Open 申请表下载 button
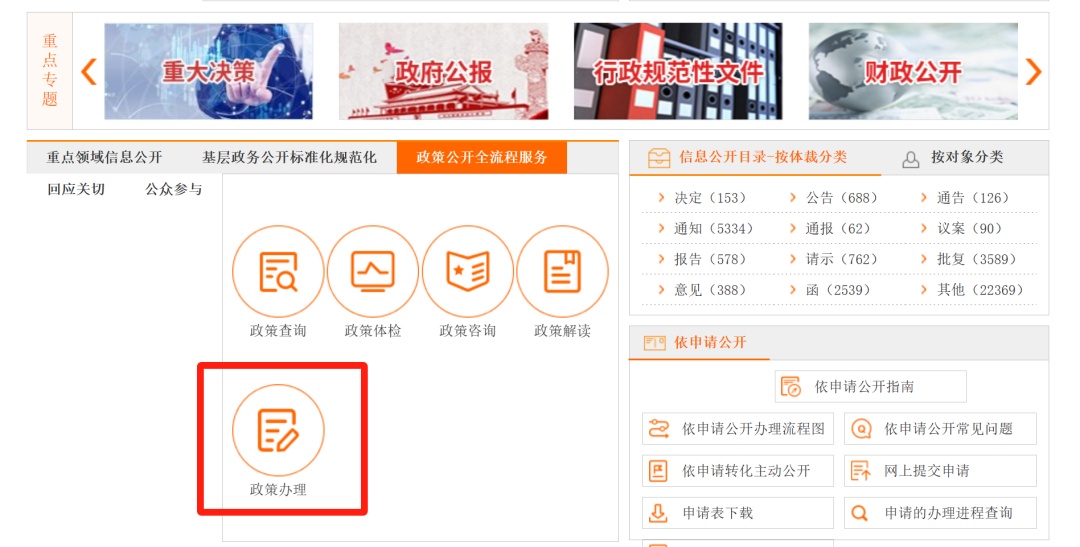This screenshot has width=1080, height=547. [x=738, y=513]
